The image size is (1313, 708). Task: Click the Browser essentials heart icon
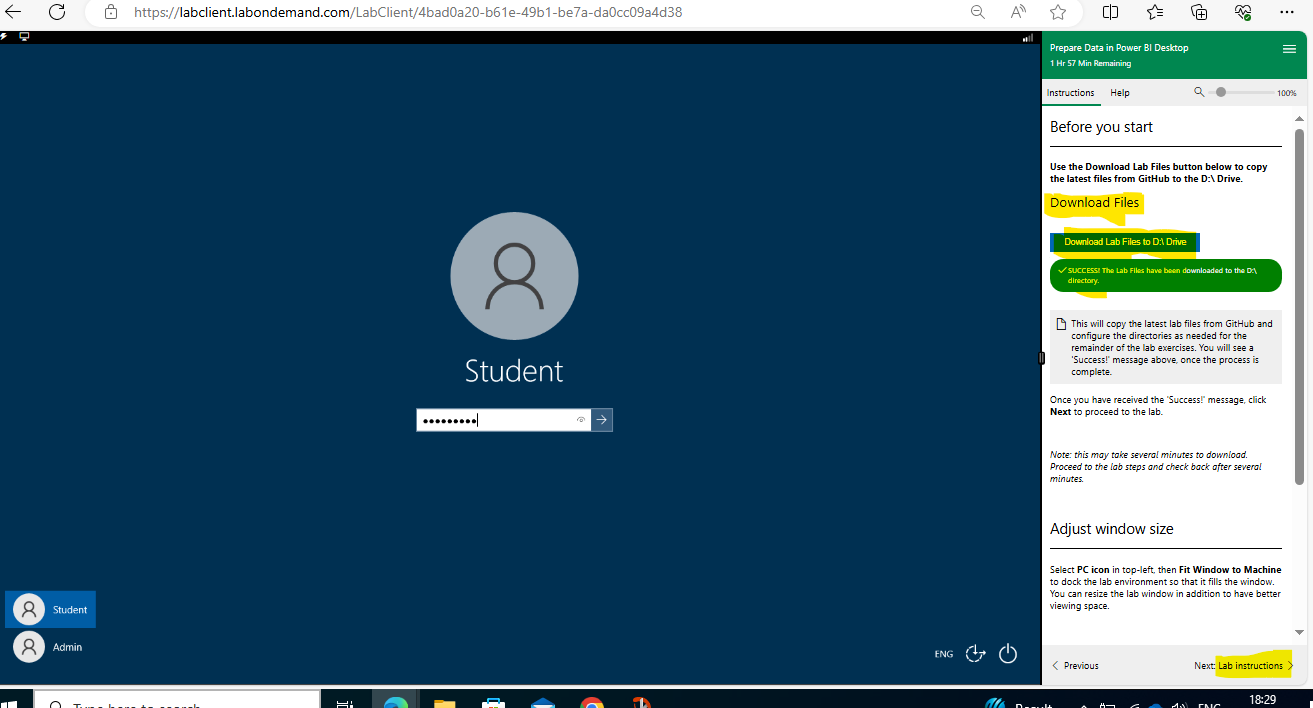1243,13
